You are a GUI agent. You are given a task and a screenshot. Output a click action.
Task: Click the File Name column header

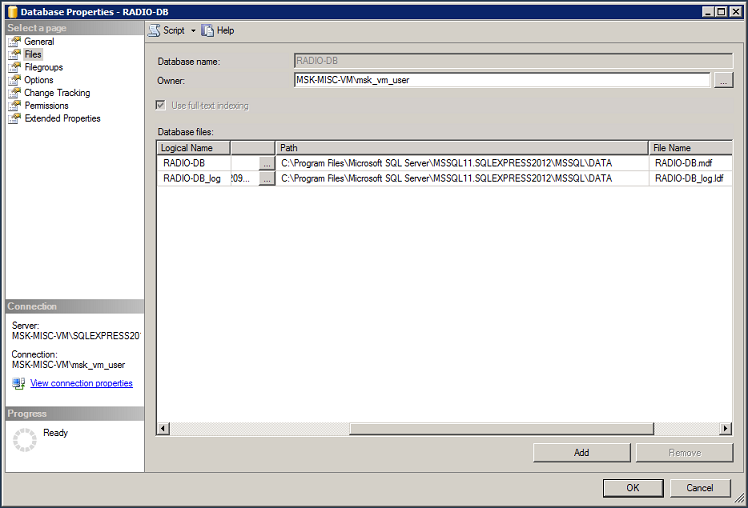691,148
